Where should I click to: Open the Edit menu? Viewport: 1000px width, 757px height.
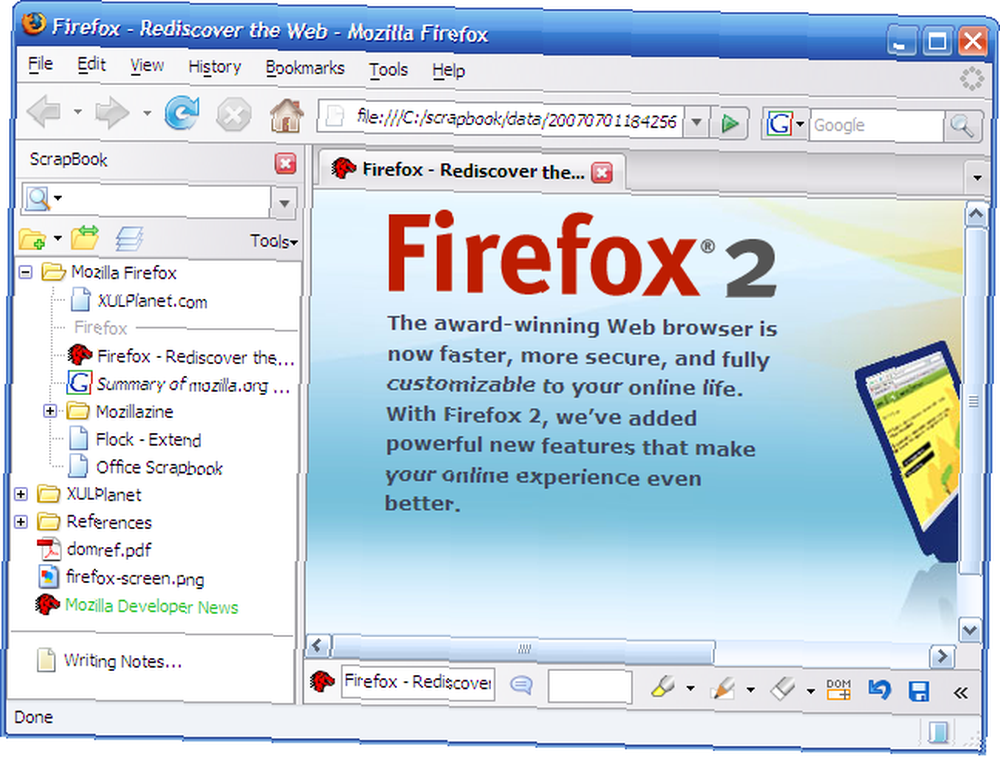click(x=91, y=64)
